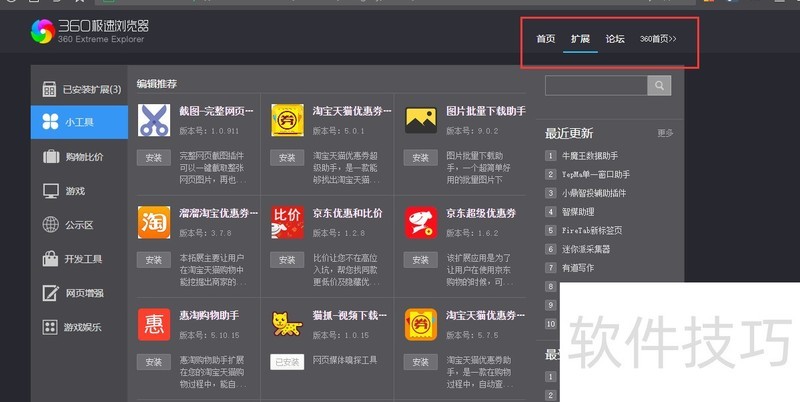
Task: Open 小鼎智投辅助插件 entry
Action: [x=594, y=193]
